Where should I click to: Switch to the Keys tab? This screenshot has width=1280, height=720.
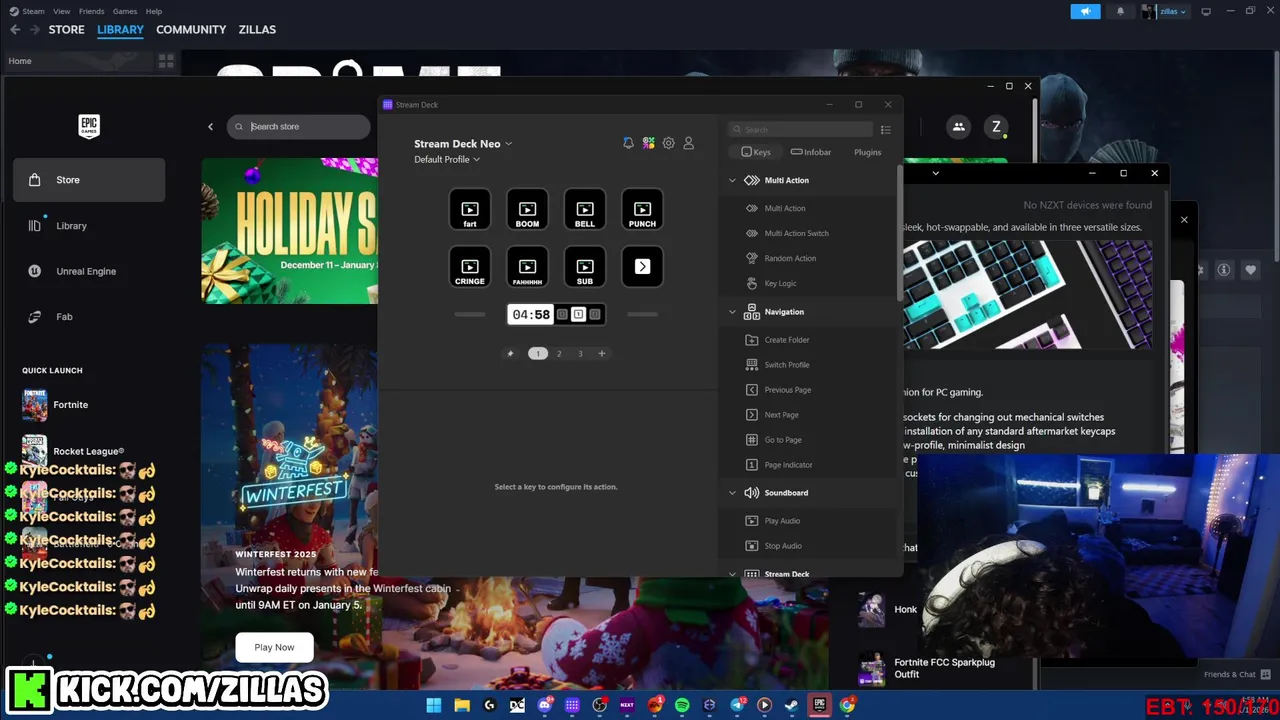coord(755,152)
